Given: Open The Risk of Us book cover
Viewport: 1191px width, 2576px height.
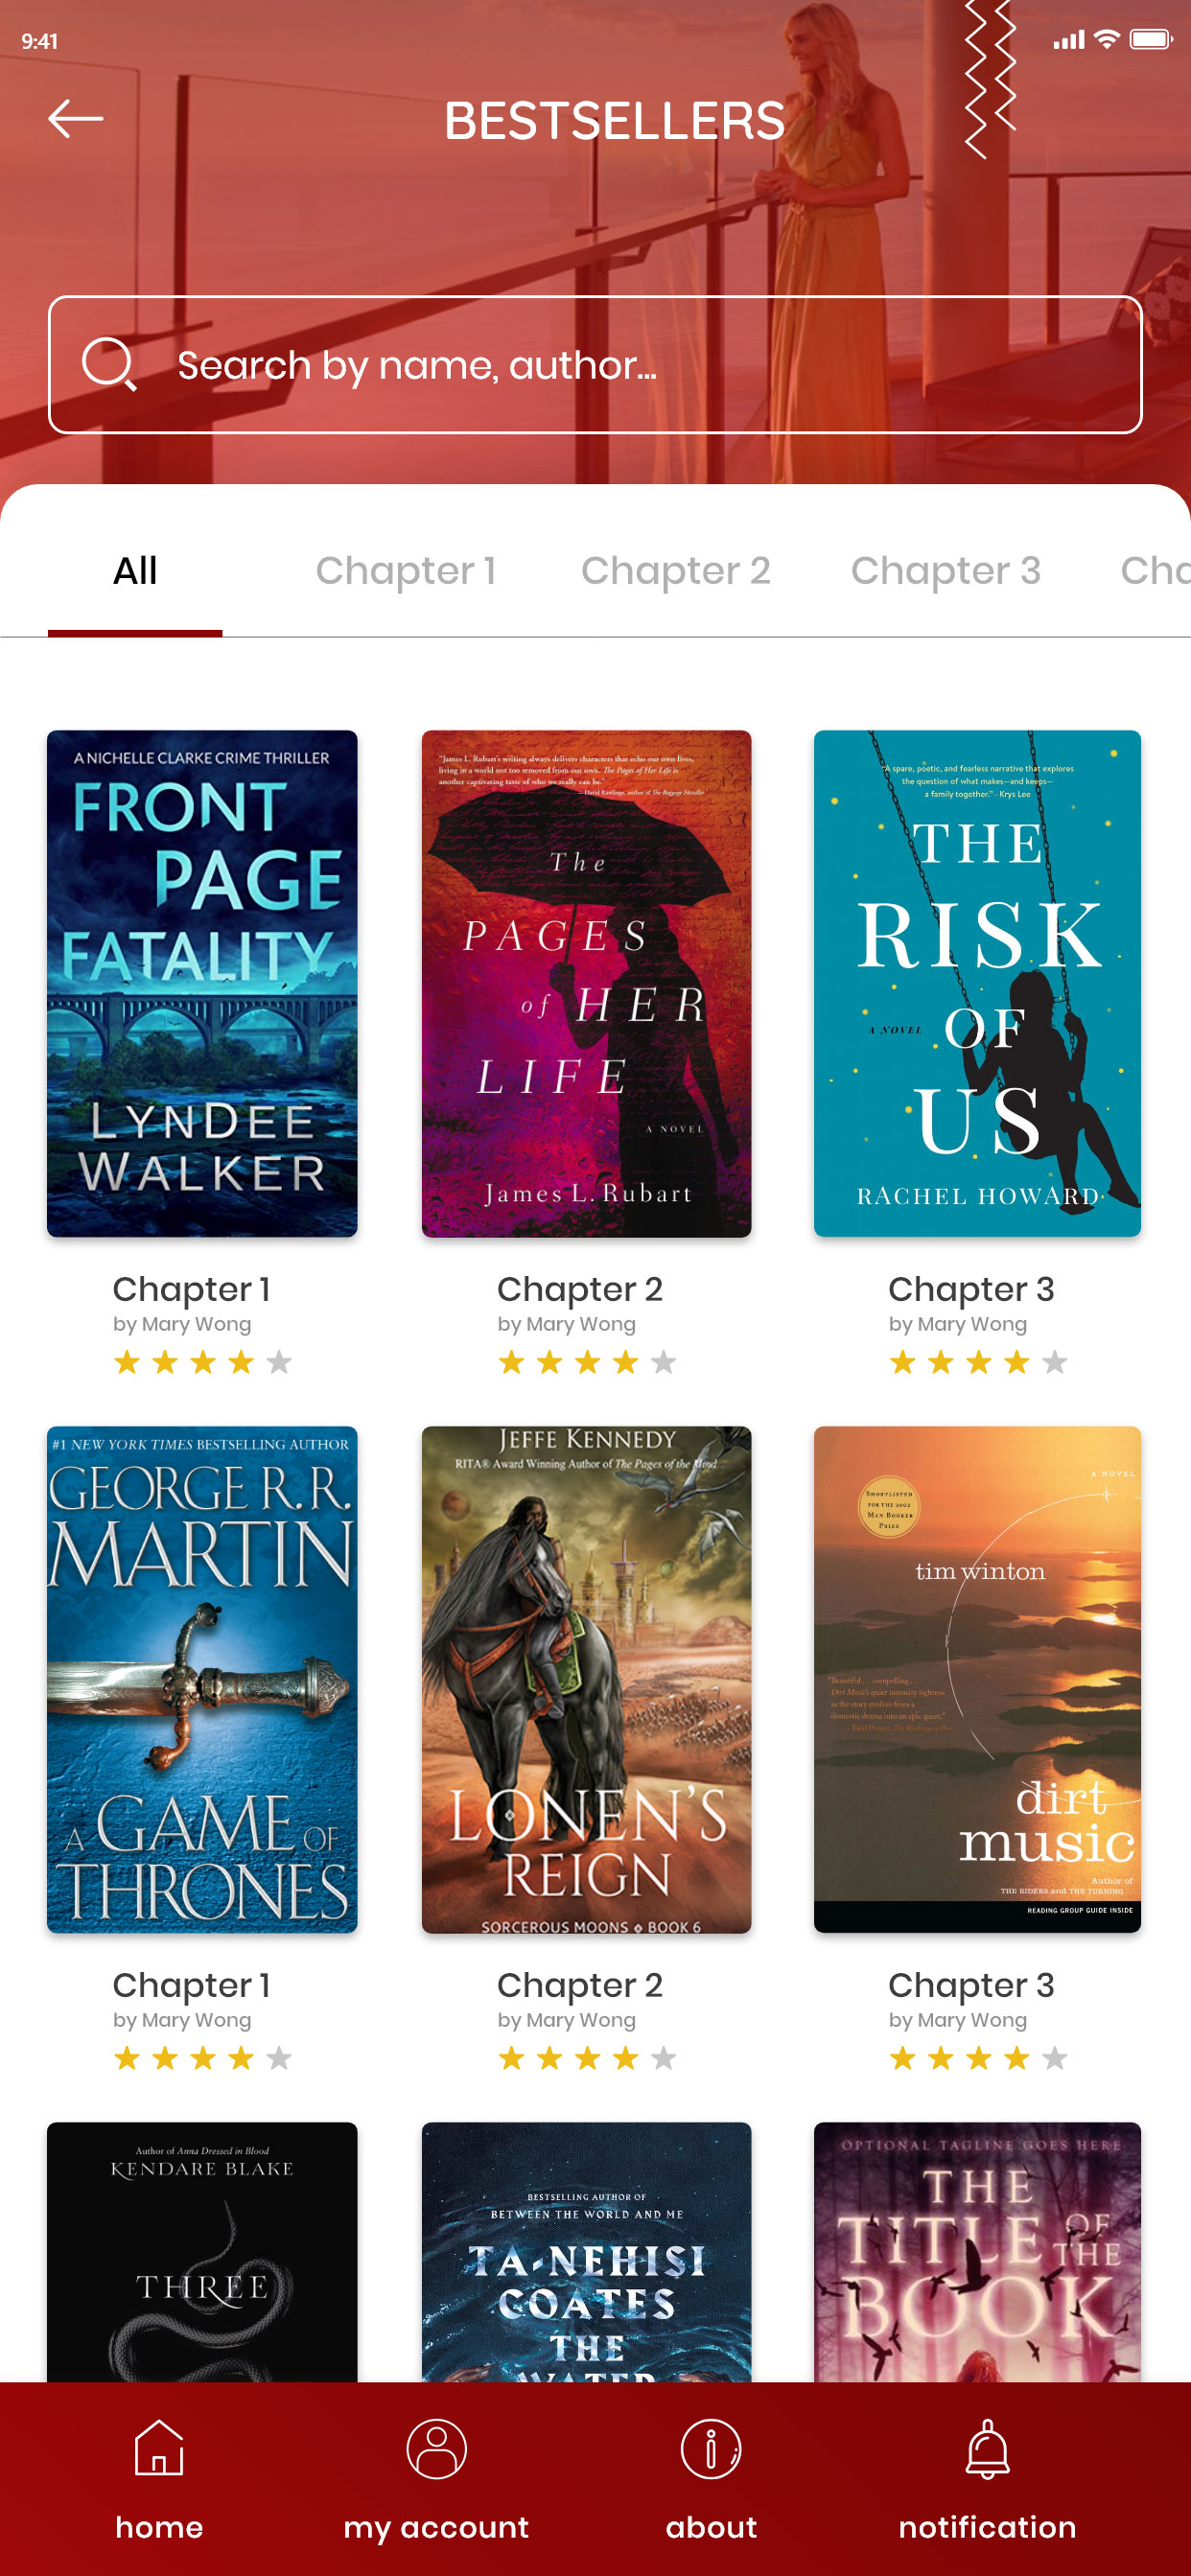Looking at the screenshot, I should 977,983.
